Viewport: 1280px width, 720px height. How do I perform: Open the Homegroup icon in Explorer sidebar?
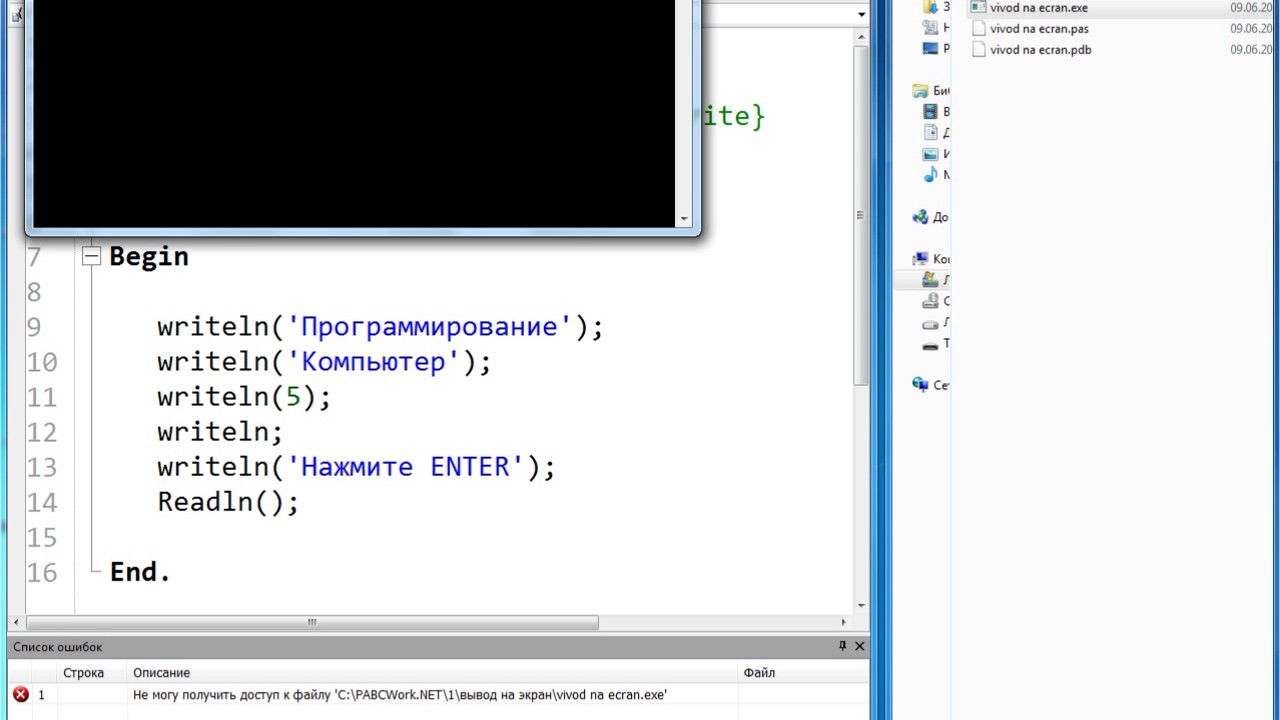[920, 217]
